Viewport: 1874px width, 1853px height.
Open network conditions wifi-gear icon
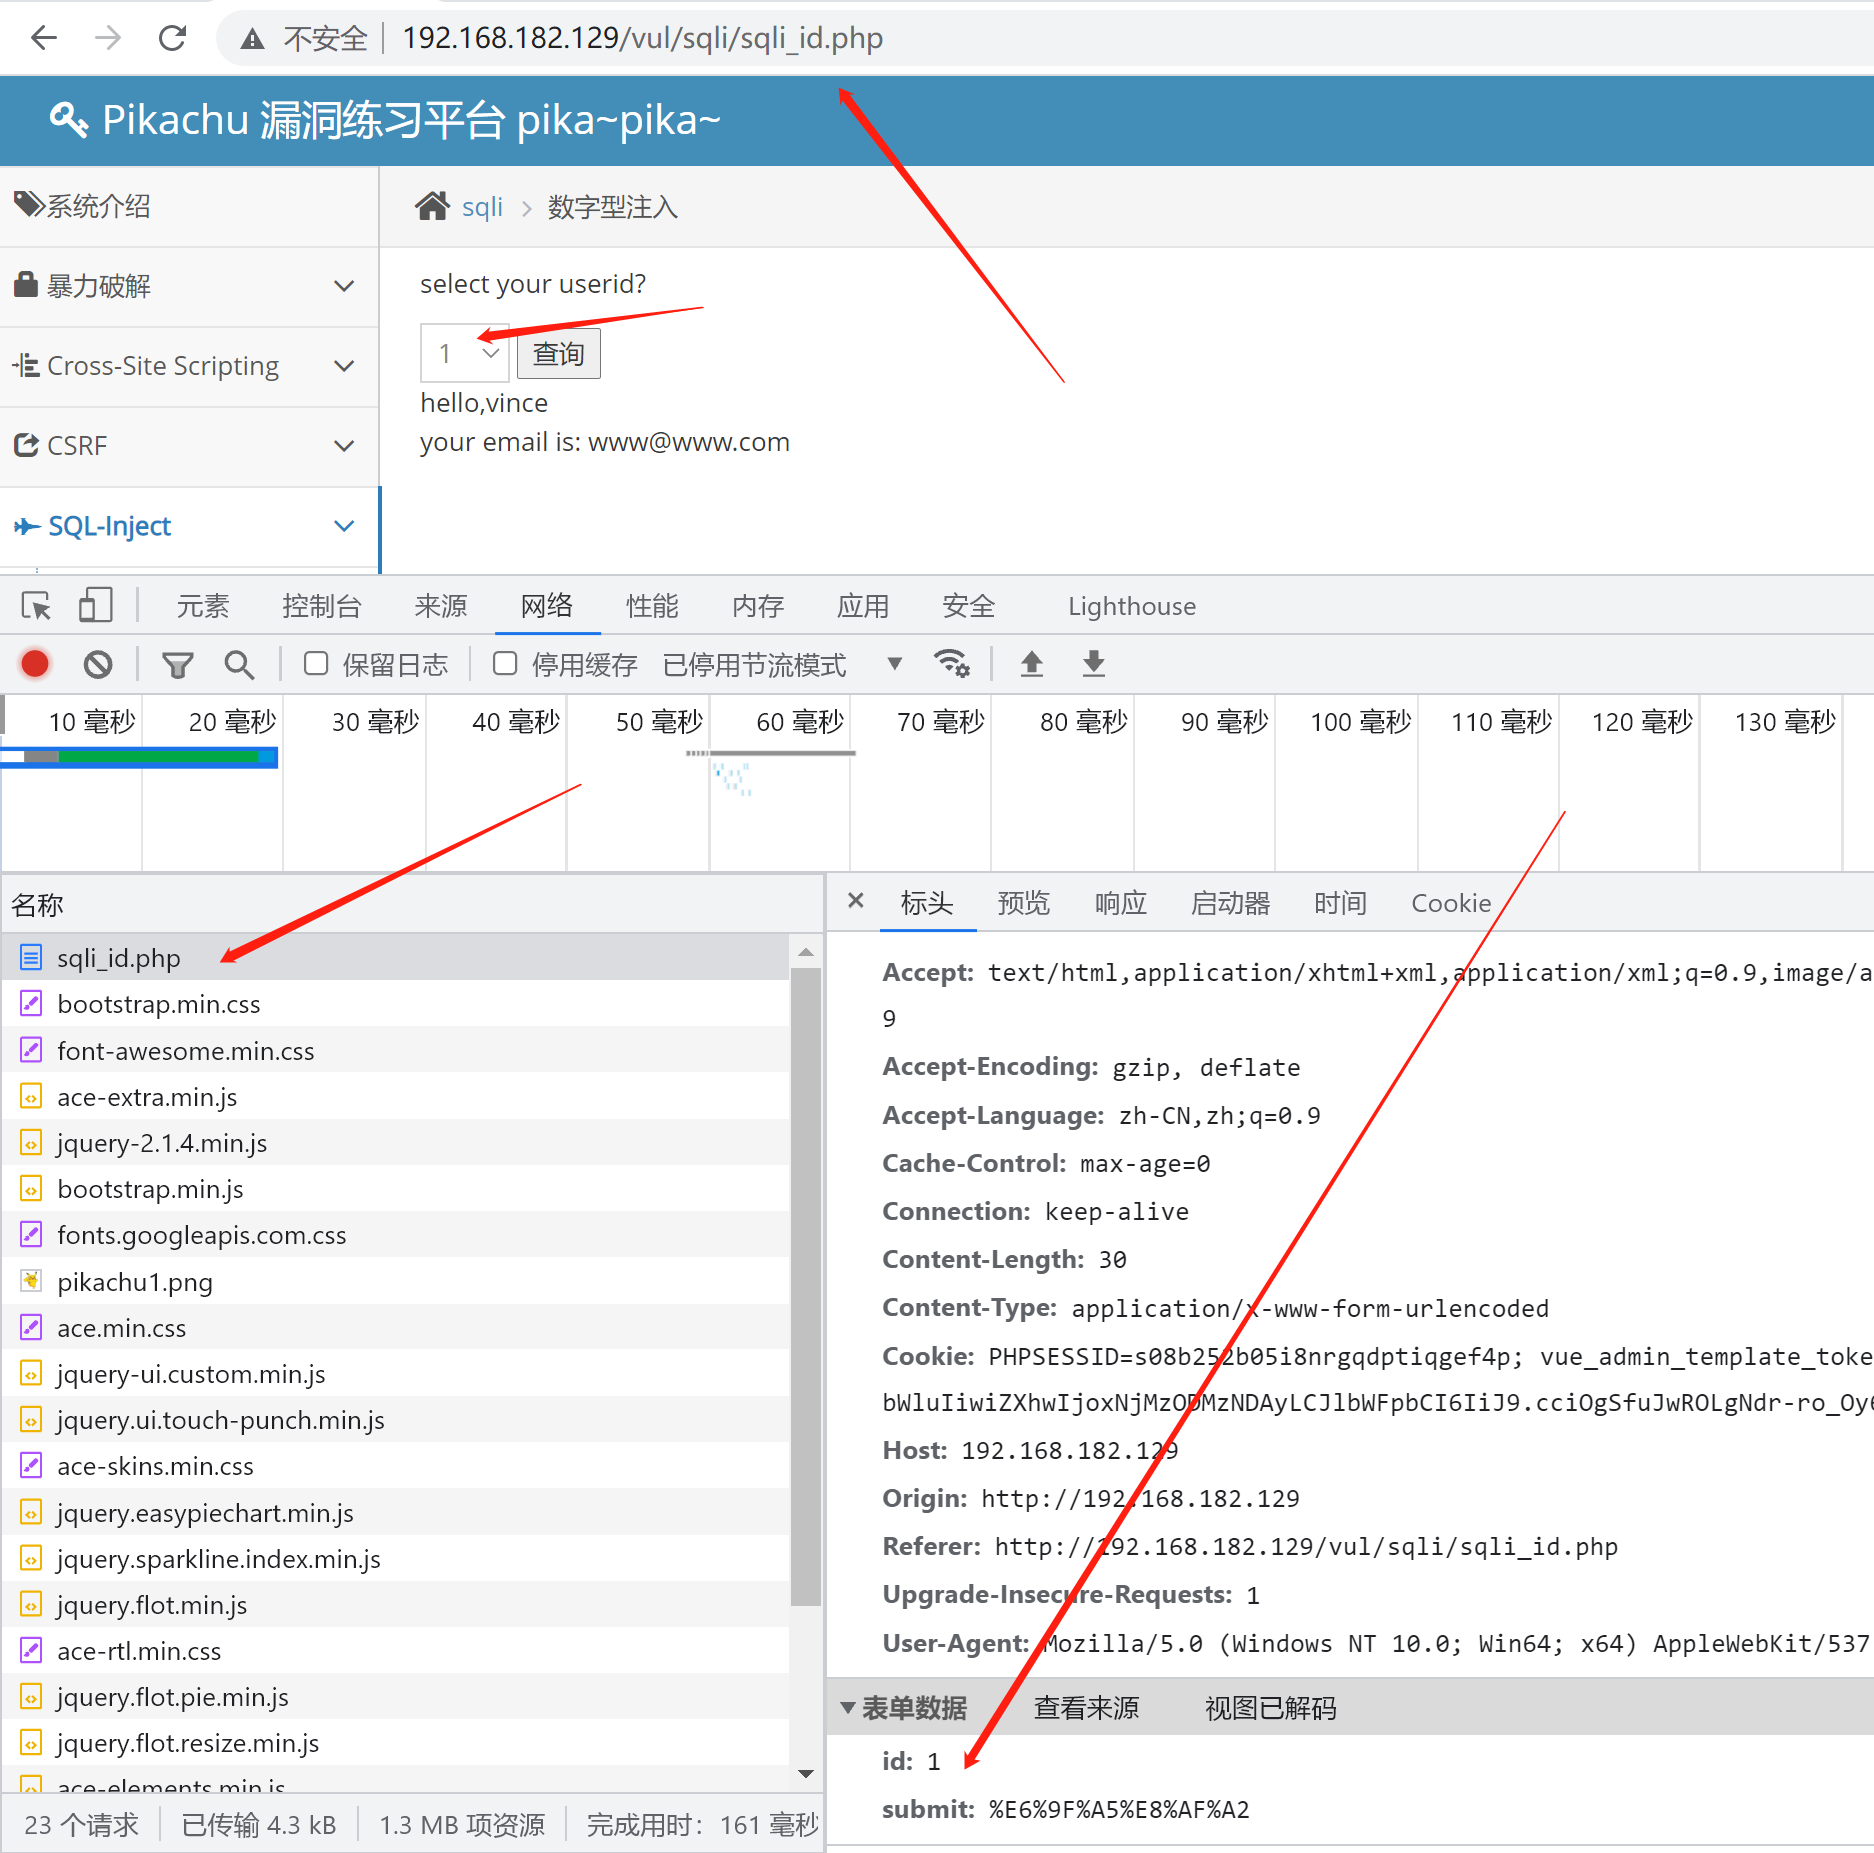click(951, 663)
